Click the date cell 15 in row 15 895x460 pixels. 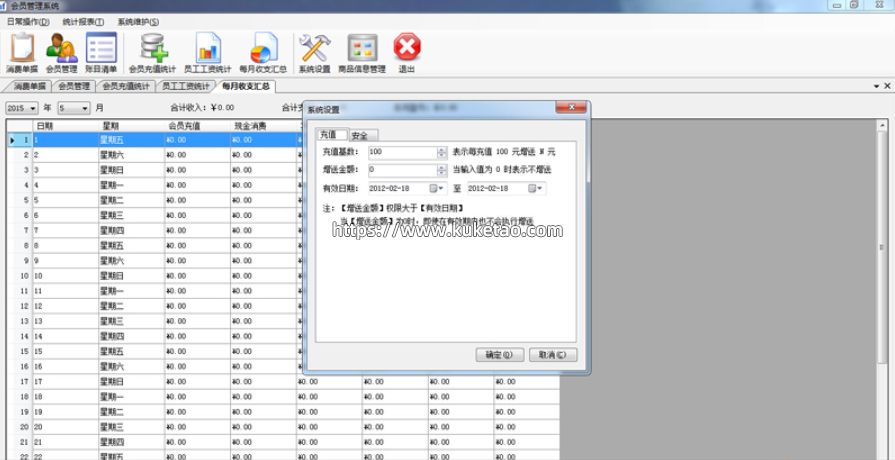tap(66, 351)
